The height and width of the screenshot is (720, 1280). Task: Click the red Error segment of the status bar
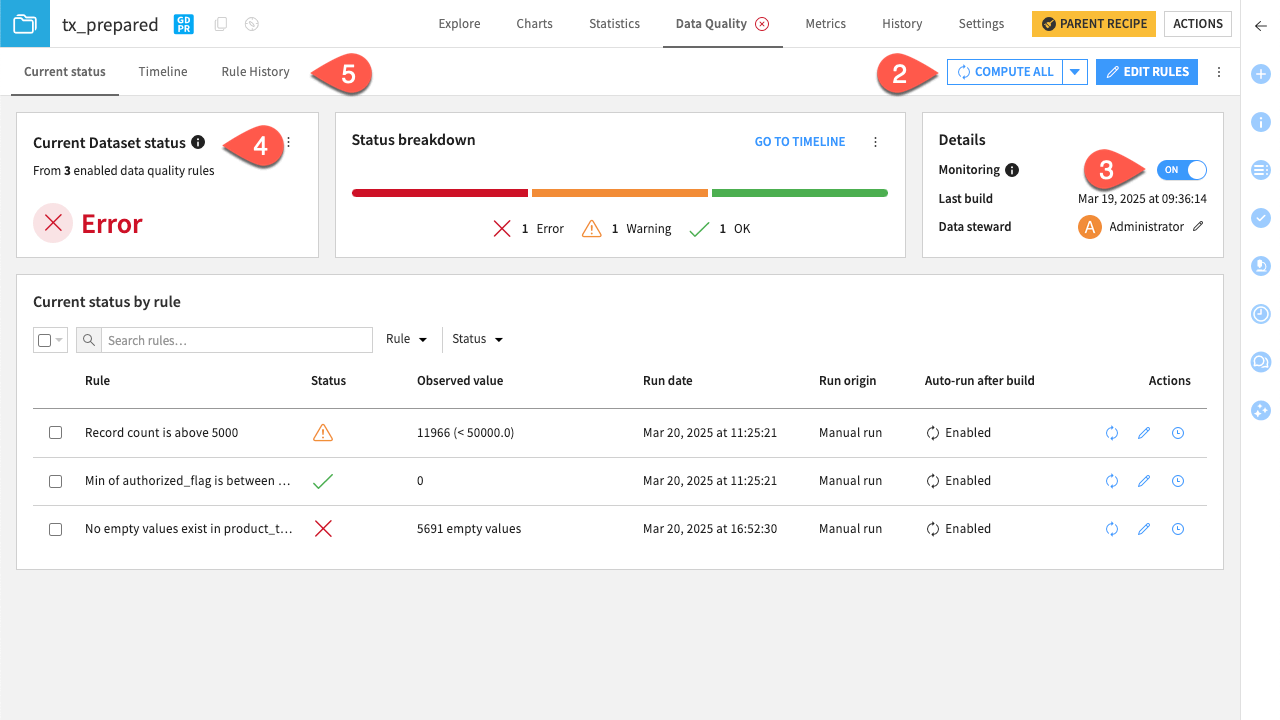(x=440, y=192)
